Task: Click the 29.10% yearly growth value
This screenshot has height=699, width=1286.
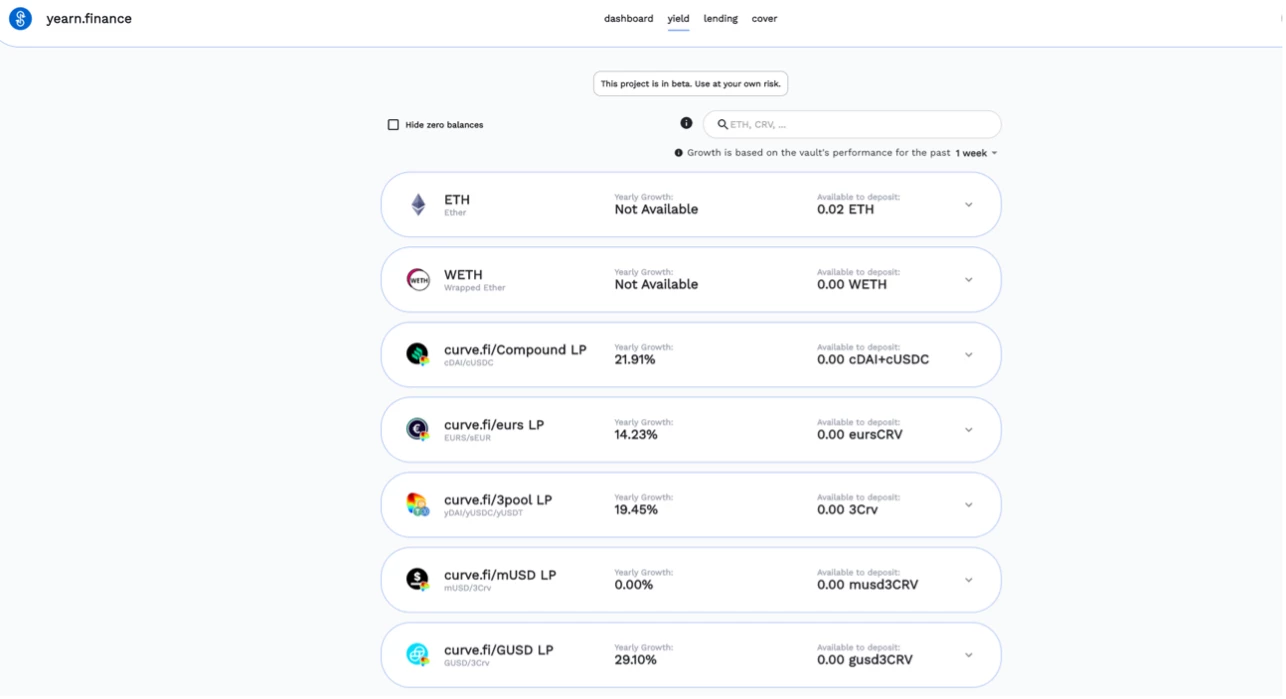Action: (x=635, y=660)
